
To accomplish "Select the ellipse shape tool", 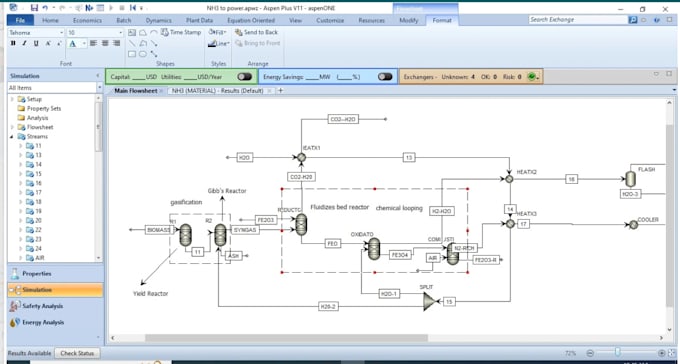I will click(143, 54).
